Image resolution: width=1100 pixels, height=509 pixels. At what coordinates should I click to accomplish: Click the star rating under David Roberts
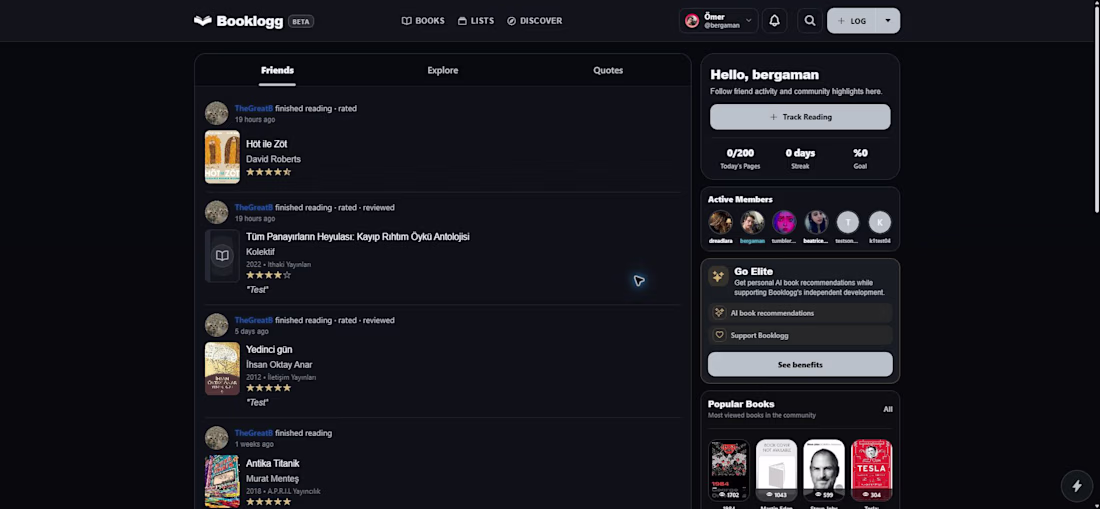(x=268, y=172)
